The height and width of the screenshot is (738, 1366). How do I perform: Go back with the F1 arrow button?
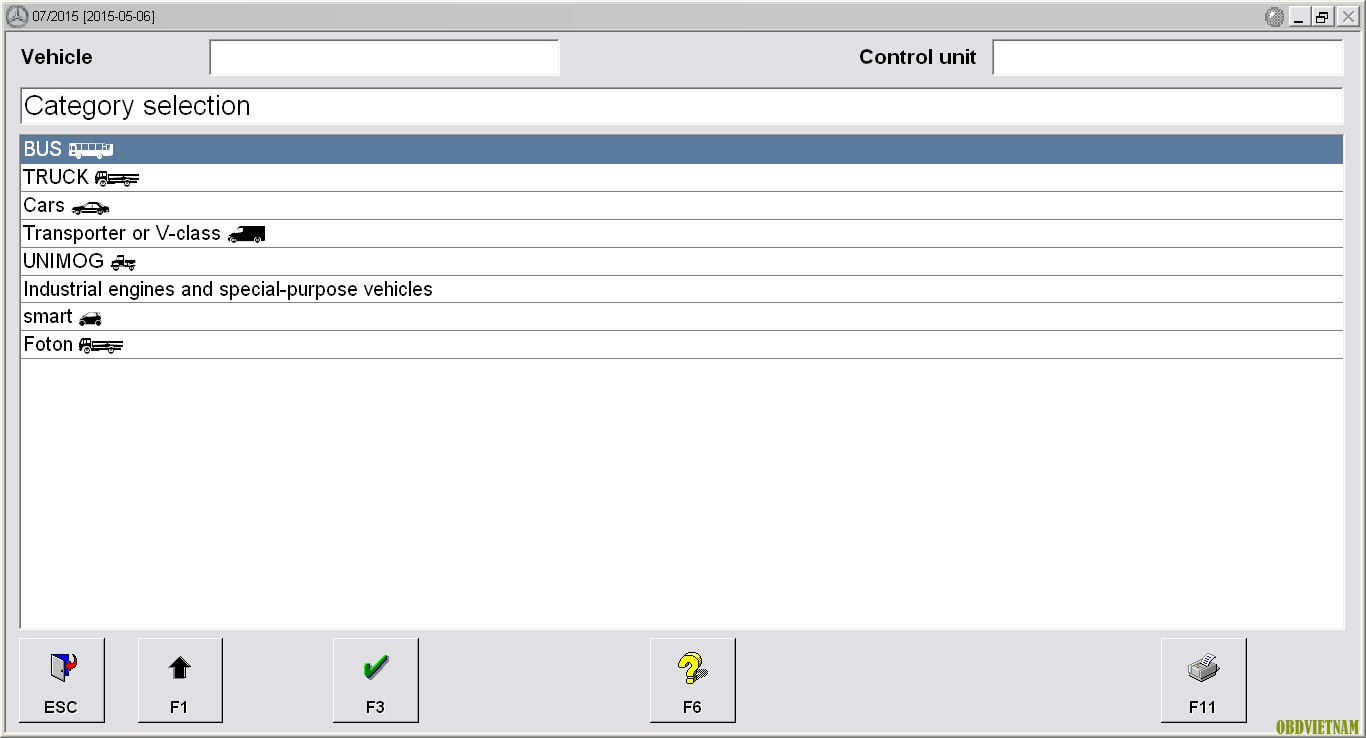click(180, 680)
